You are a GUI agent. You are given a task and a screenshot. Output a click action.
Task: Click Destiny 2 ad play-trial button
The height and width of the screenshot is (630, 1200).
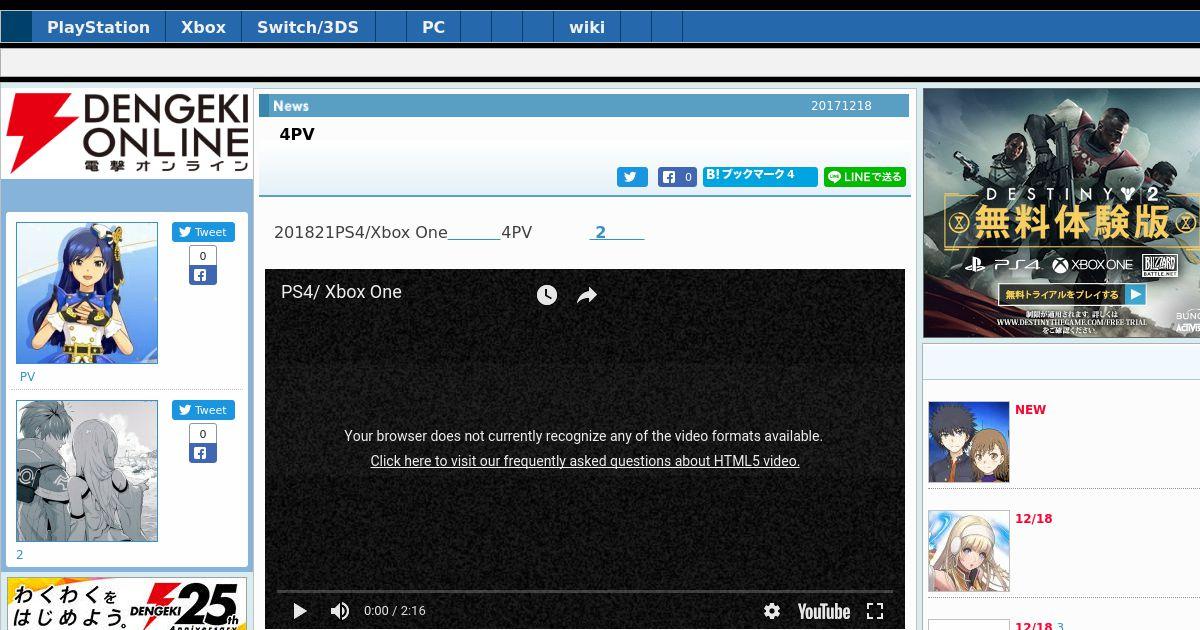pyautogui.click(x=1072, y=295)
